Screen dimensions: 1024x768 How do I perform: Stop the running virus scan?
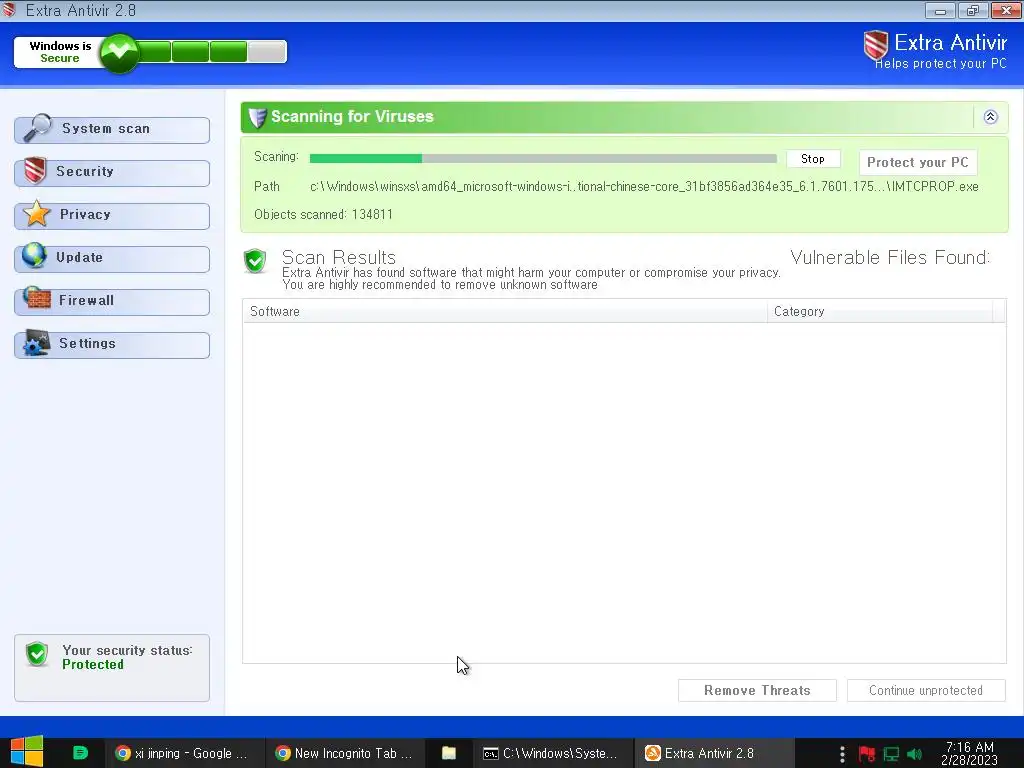coord(812,159)
